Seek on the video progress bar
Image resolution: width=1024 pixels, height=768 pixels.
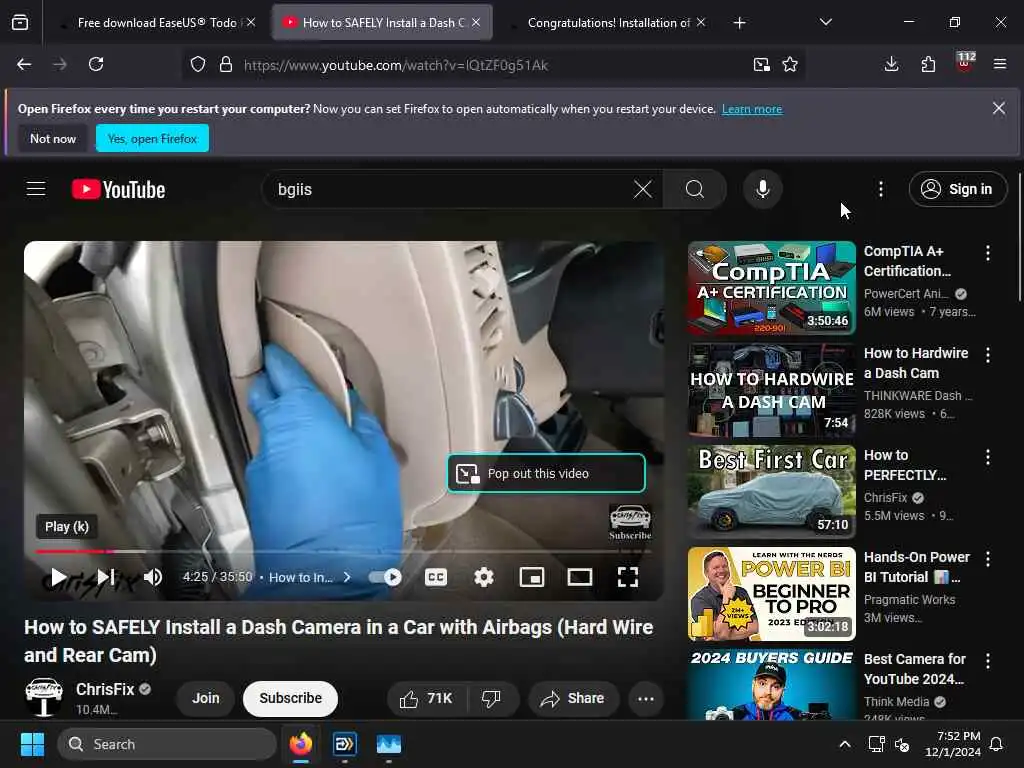(344, 552)
